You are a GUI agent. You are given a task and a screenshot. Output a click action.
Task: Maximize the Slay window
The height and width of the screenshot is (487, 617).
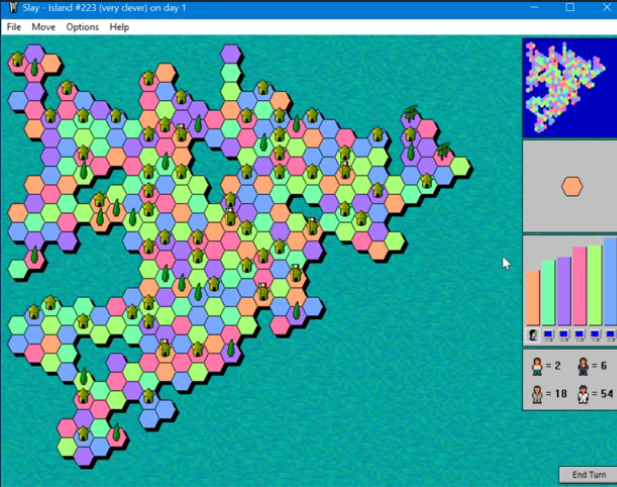(570, 8)
